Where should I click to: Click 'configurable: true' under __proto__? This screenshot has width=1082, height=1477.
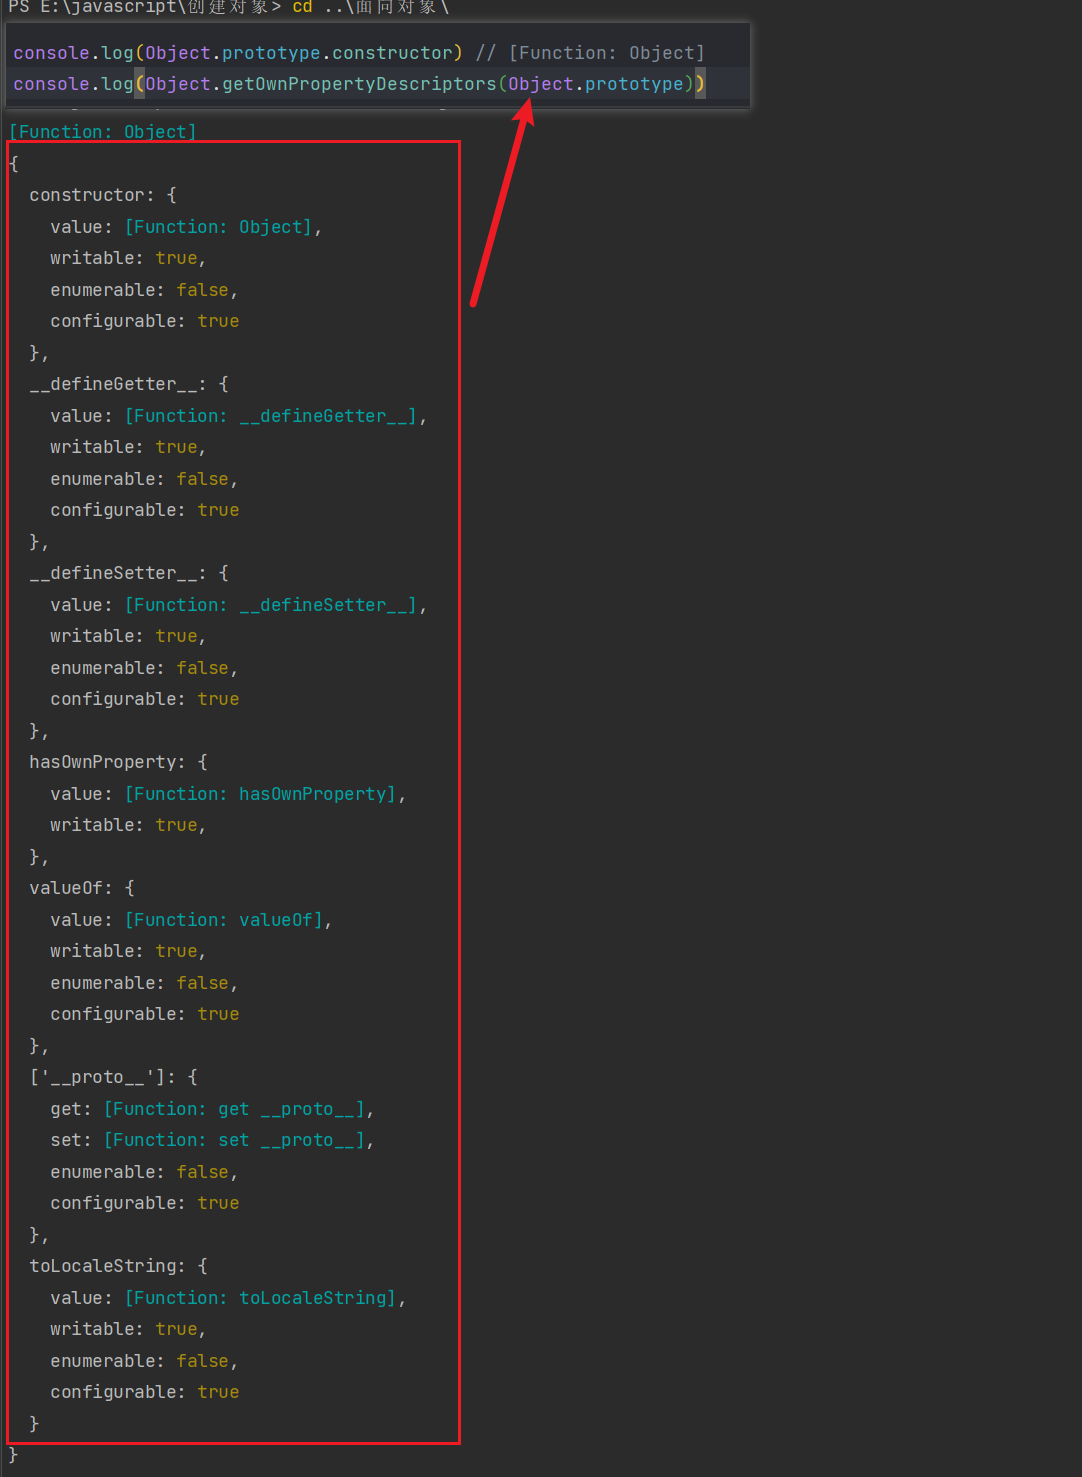tap(145, 1203)
